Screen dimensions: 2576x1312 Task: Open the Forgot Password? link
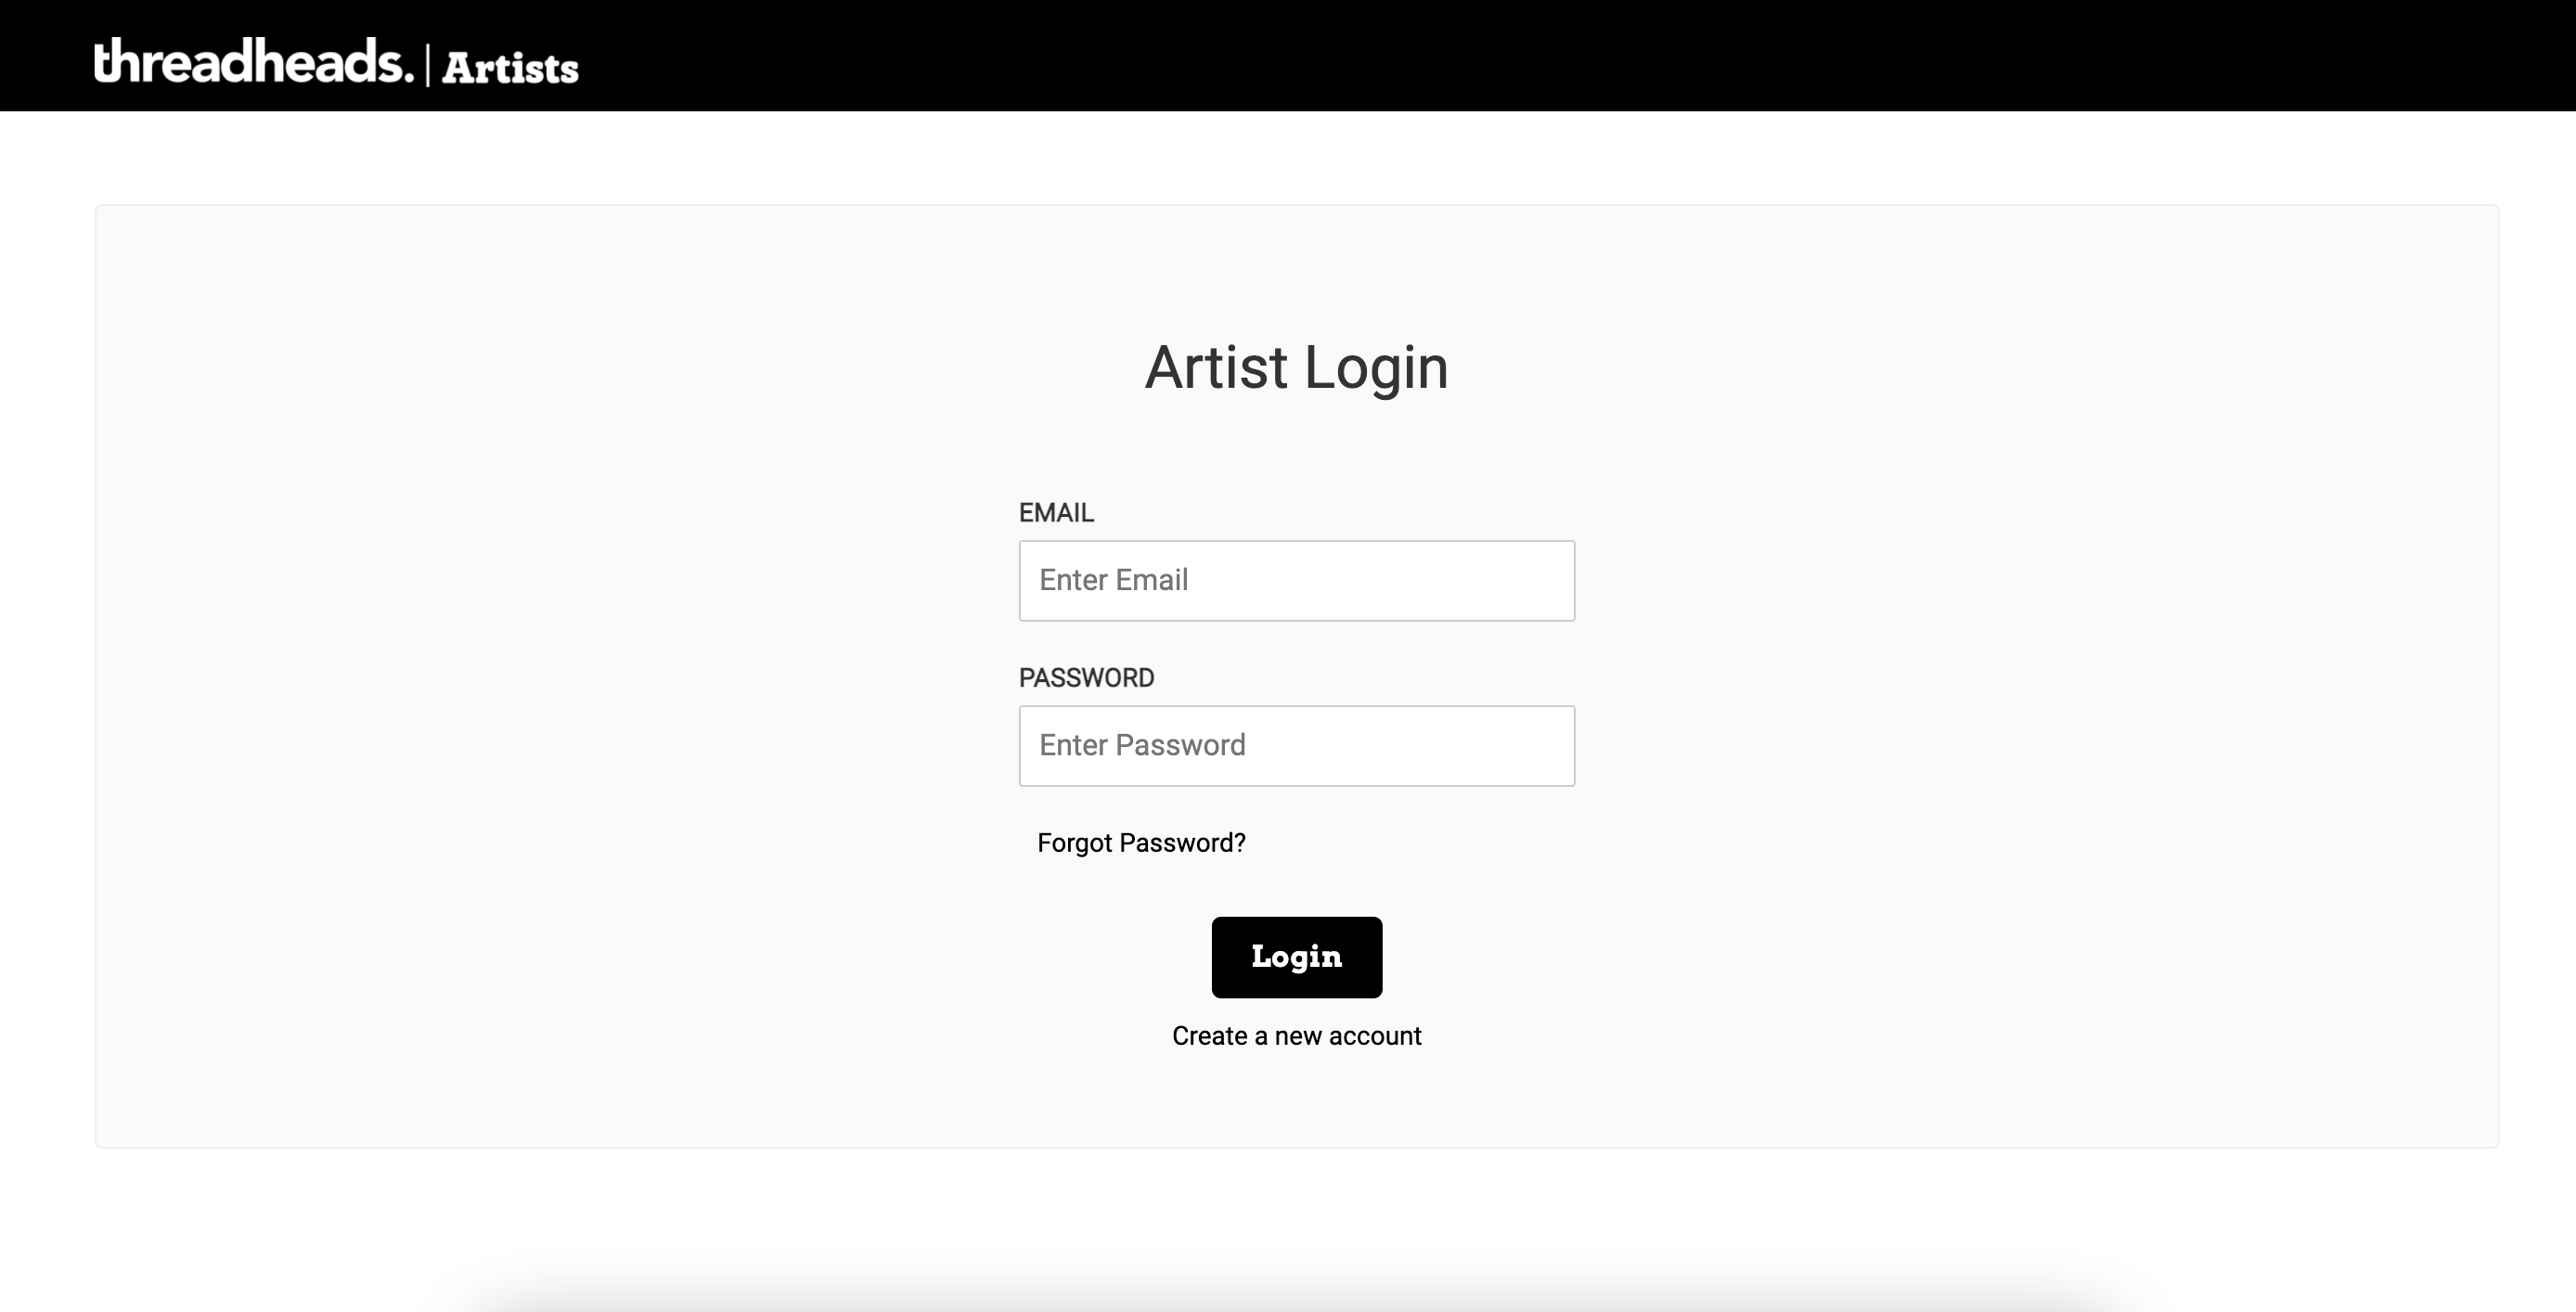coord(1141,843)
